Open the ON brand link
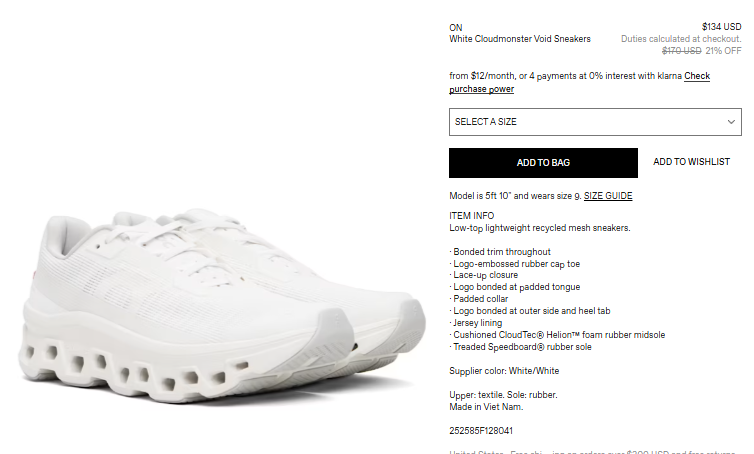754x454 pixels. (x=456, y=28)
